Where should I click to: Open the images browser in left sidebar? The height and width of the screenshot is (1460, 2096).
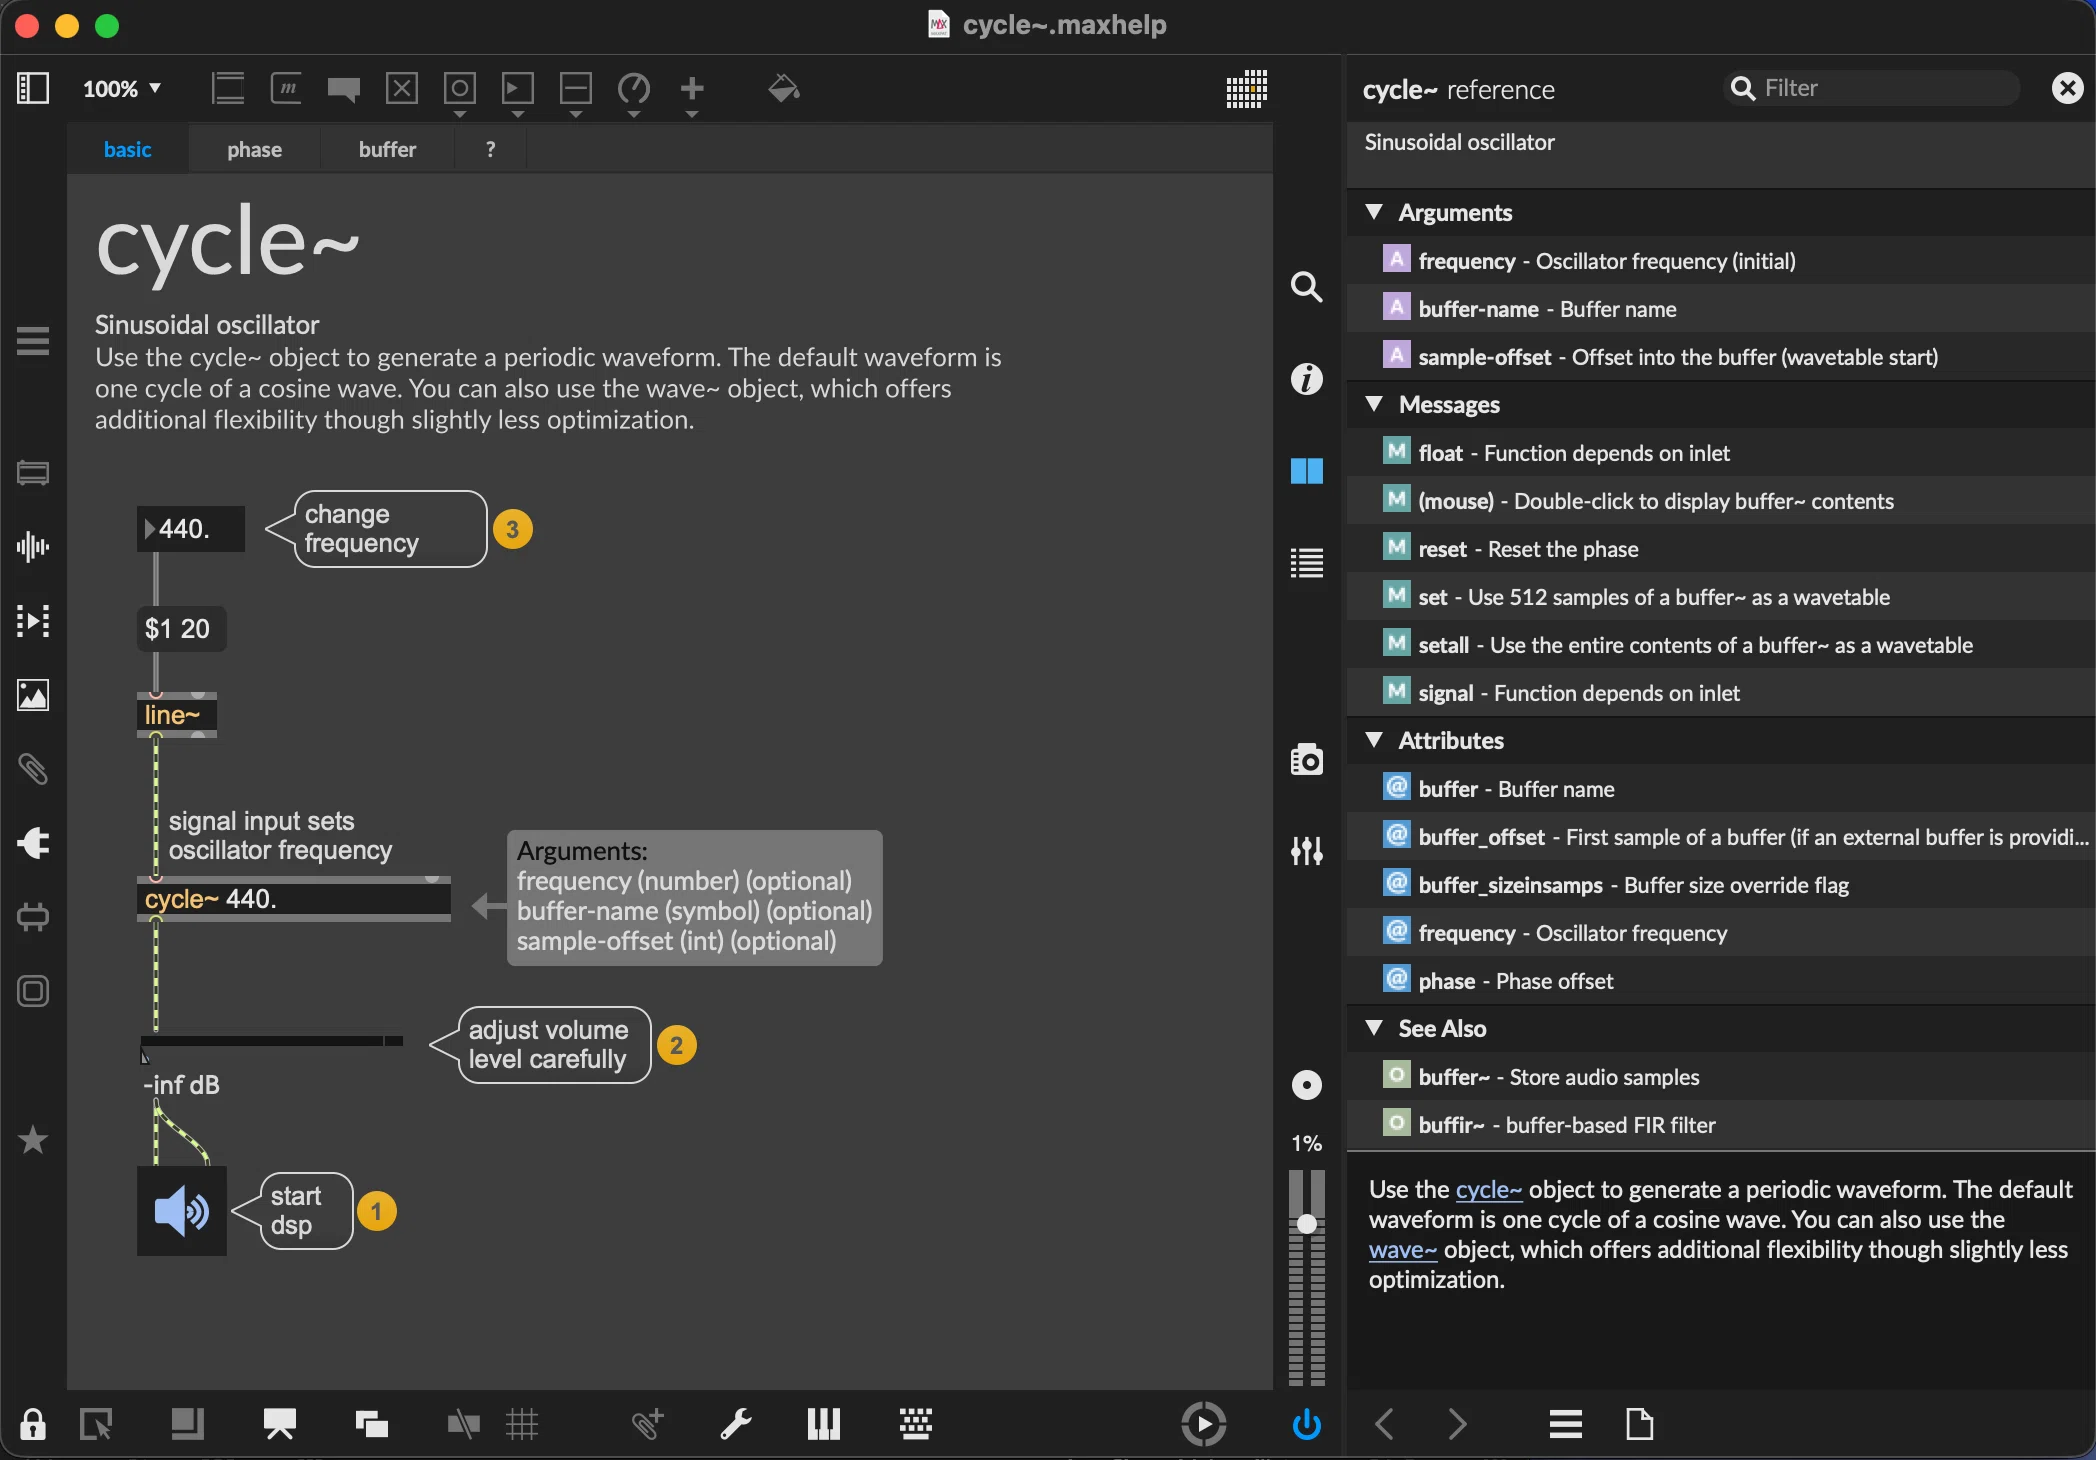click(x=33, y=695)
